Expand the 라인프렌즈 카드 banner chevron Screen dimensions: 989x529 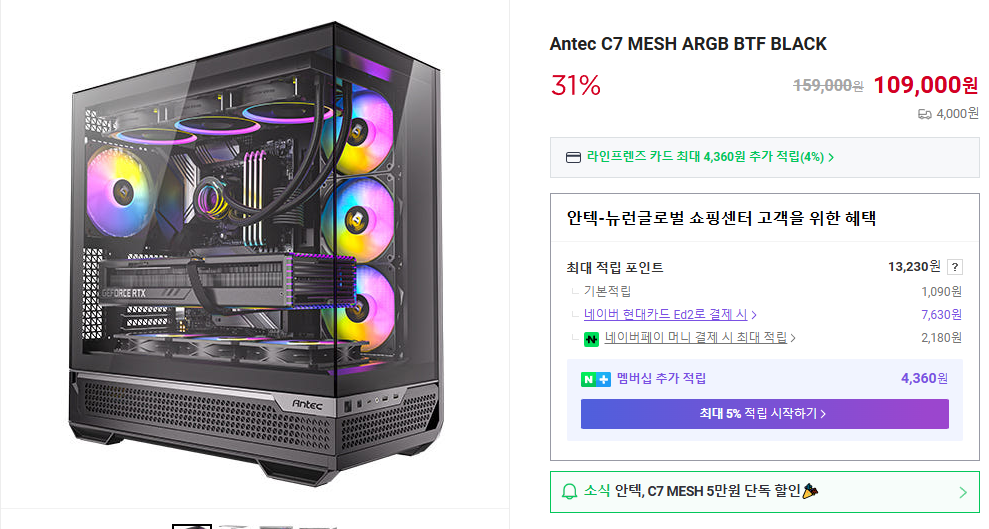831,157
